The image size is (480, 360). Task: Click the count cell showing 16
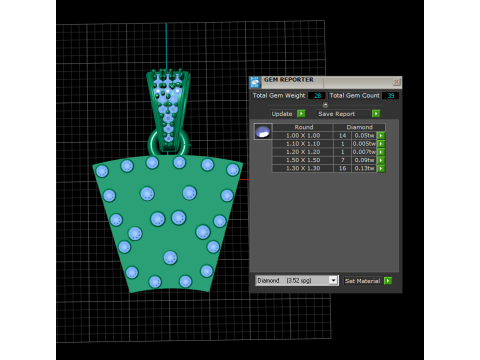(x=342, y=169)
